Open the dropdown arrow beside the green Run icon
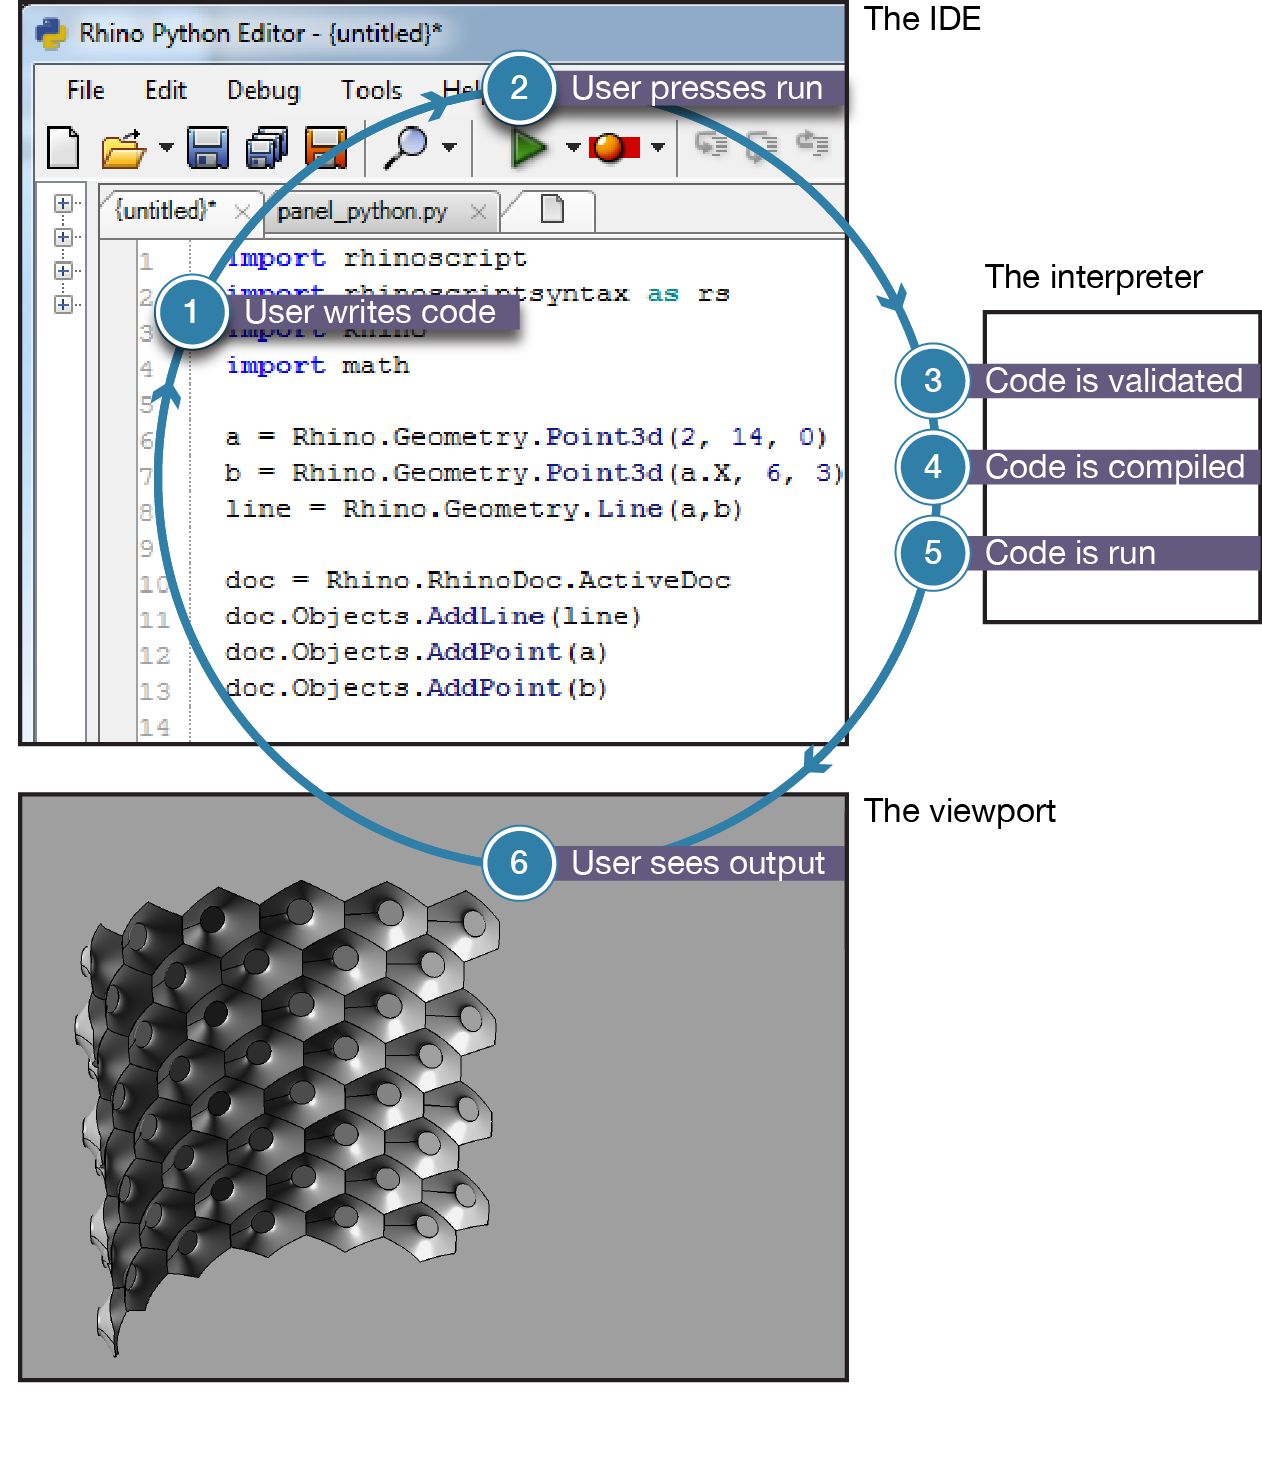The width and height of the screenshot is (1262, 1470). (x=573, y=148)
